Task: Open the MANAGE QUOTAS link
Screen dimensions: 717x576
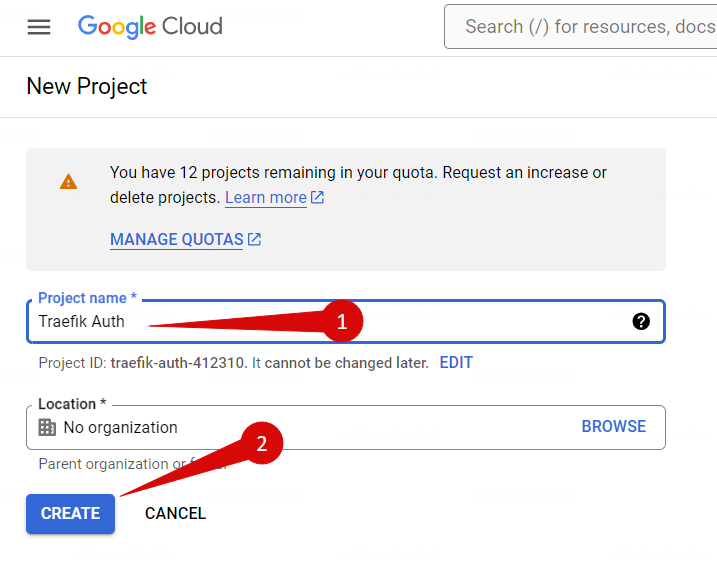Action: (177, 240)
